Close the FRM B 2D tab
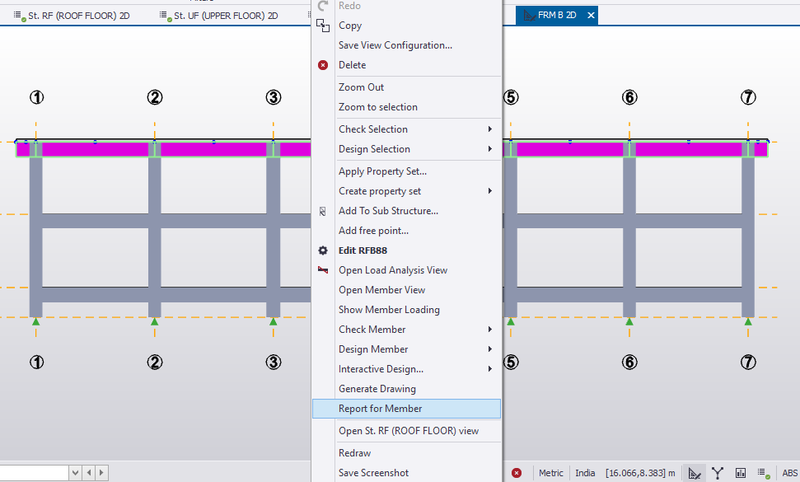The height and width of the screenshot is (482, 800). (x=591, y=15)
